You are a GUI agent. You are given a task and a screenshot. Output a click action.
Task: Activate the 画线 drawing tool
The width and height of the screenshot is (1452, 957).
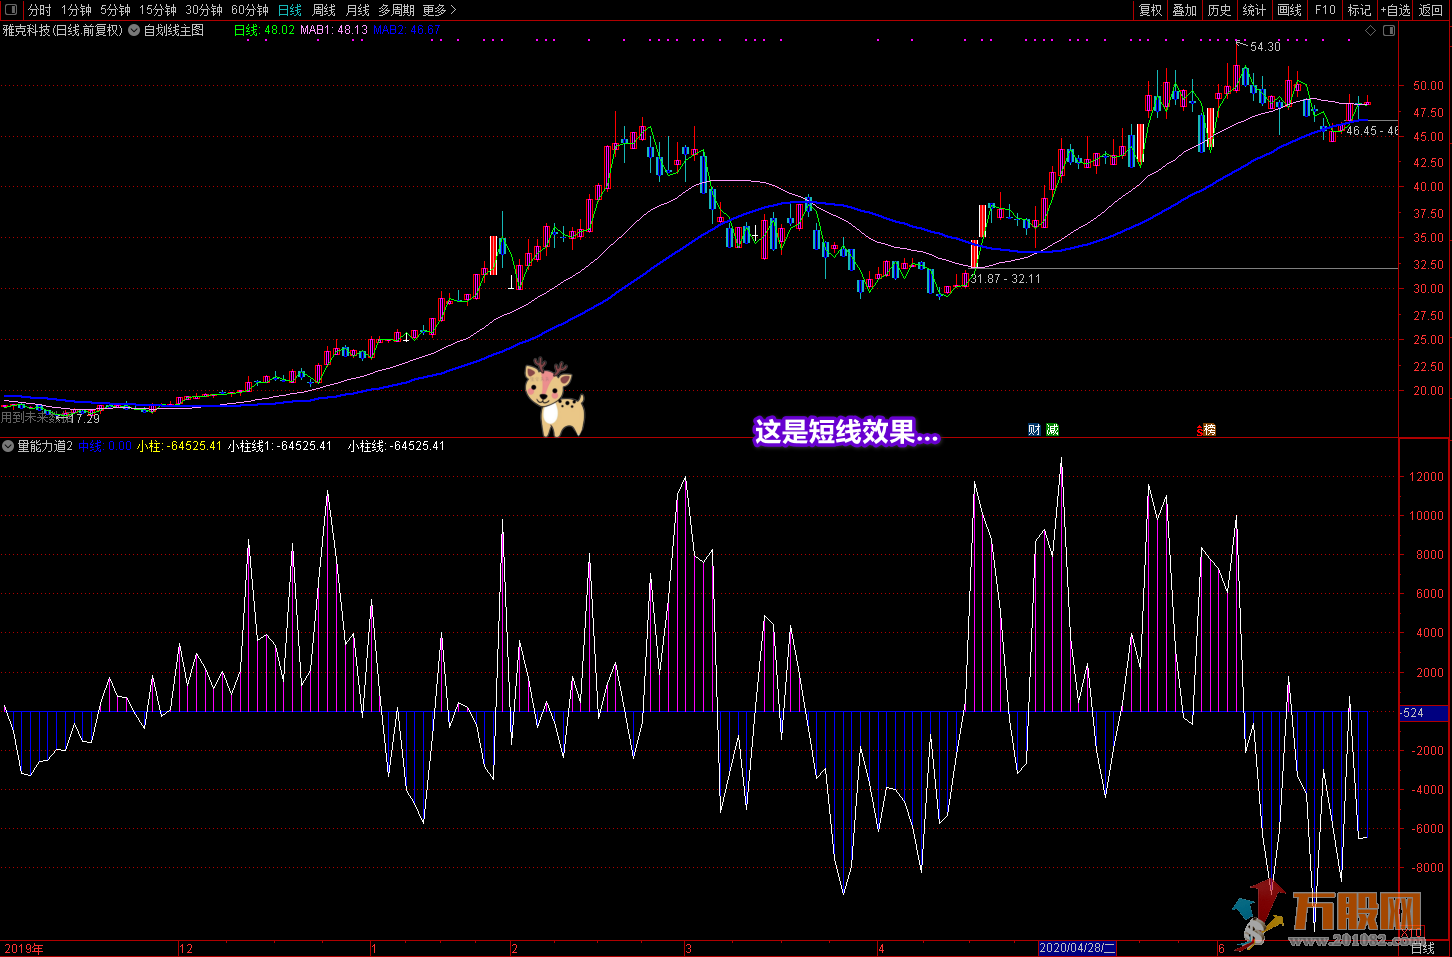pos(1290,10)
